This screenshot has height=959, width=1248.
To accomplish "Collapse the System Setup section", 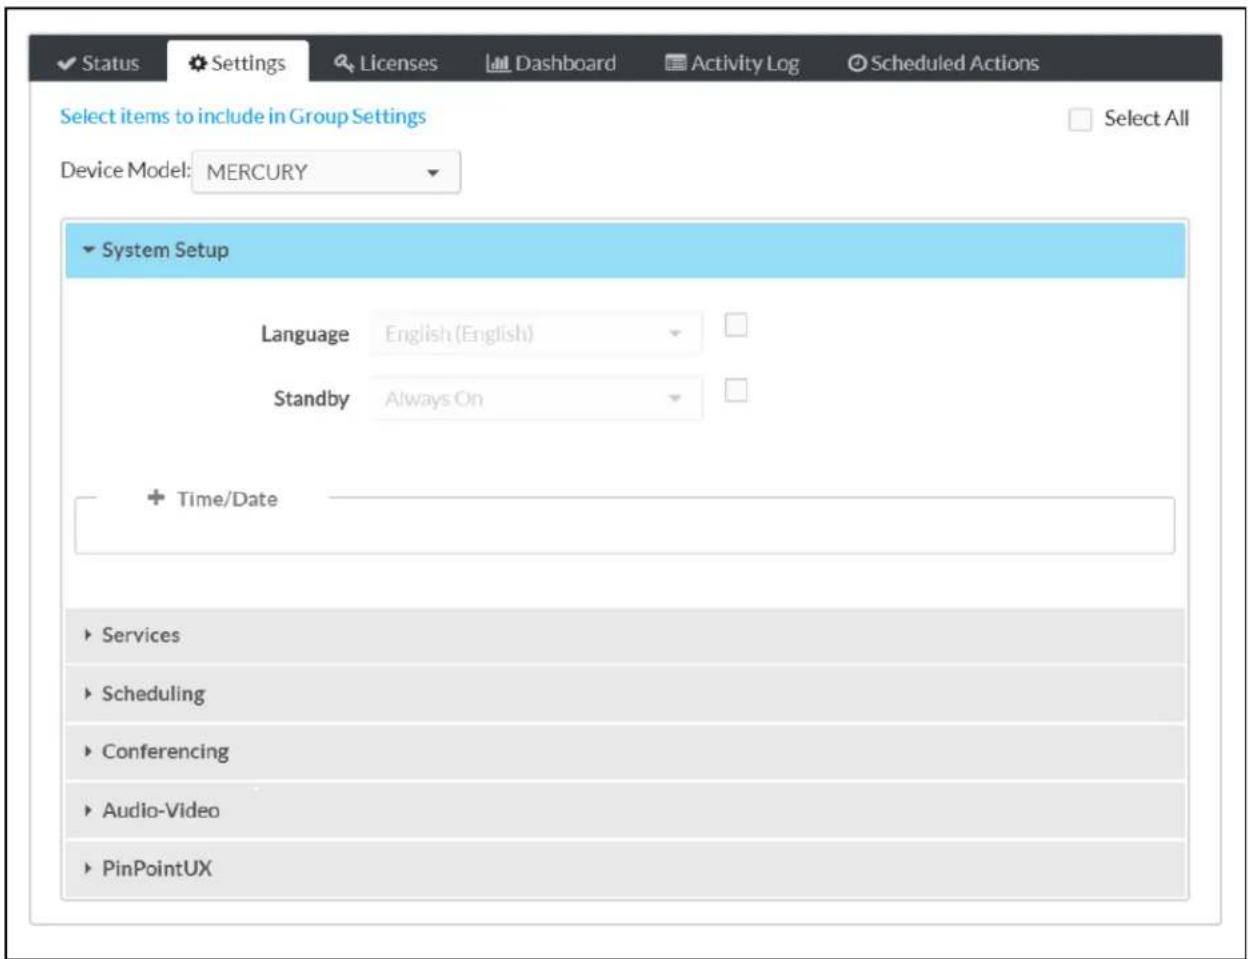I will click(x=625, y=250).
